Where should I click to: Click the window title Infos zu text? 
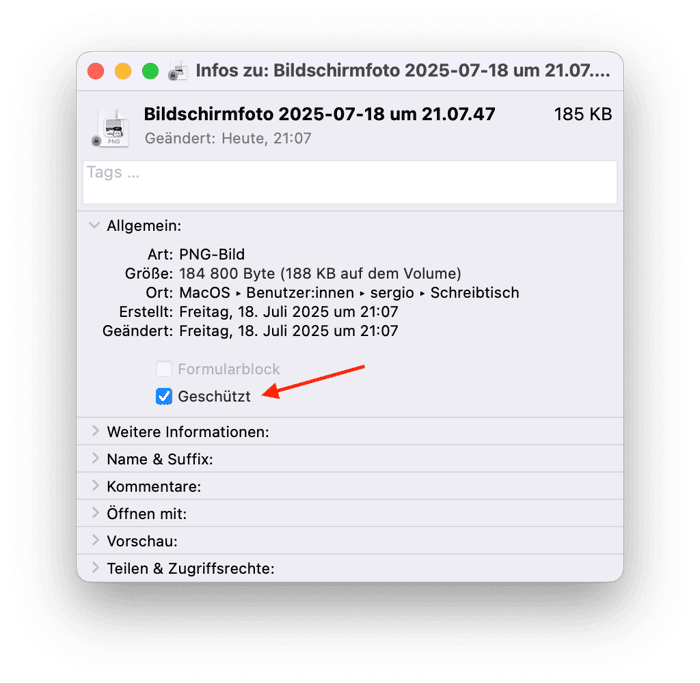(403, 71)
